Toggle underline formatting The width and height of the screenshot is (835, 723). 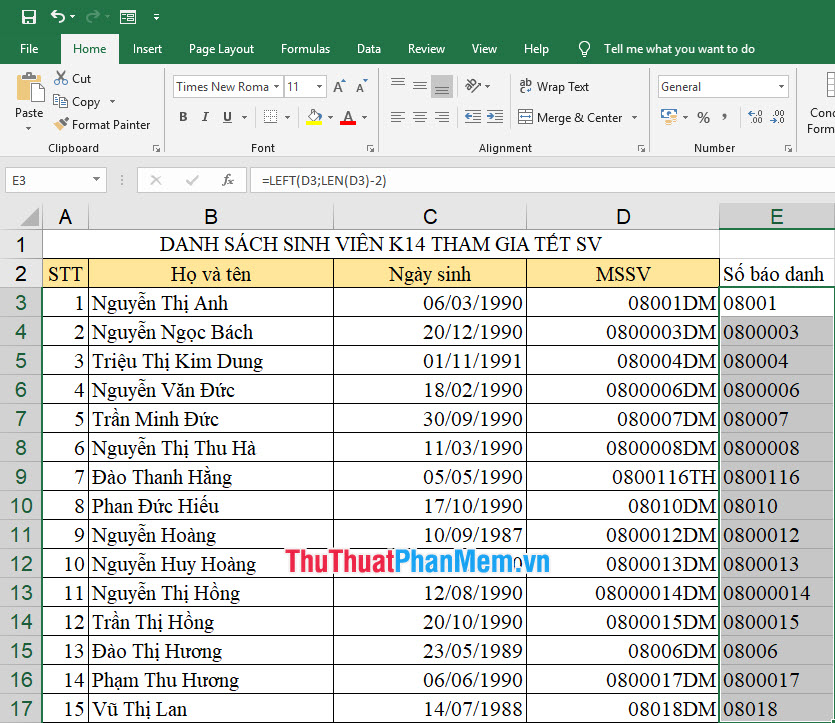point(229,117)
